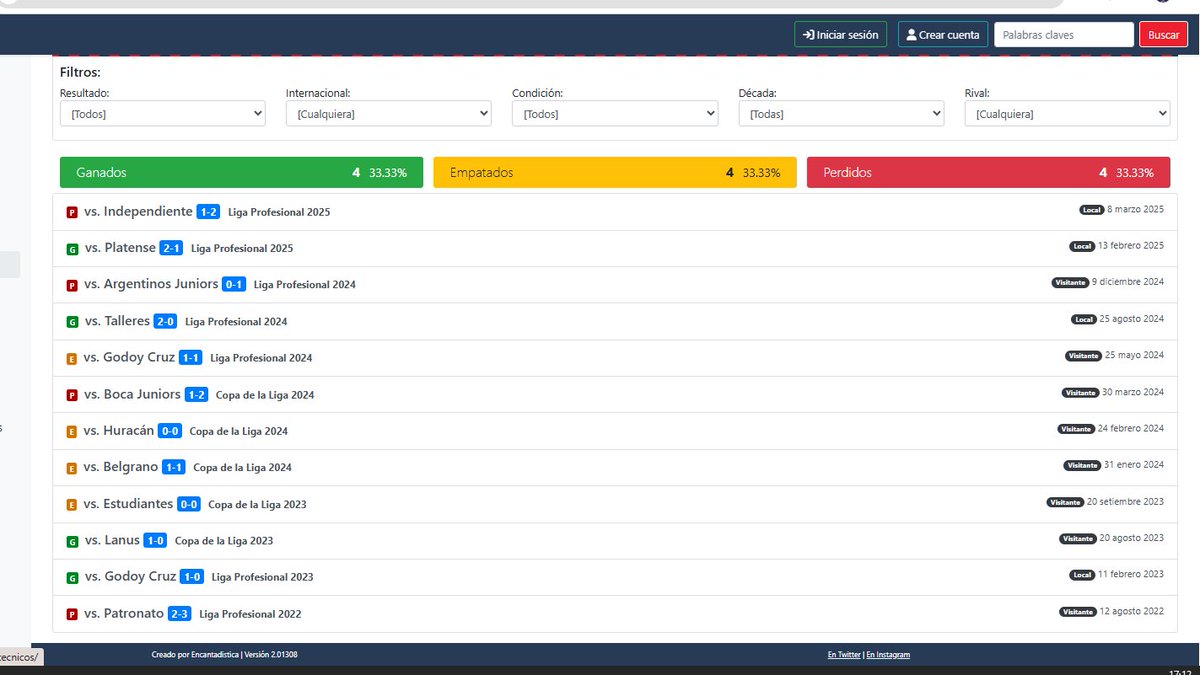1200x675 pixels.
Task: Click the red Buscar button
Action: click(1163, 35)
